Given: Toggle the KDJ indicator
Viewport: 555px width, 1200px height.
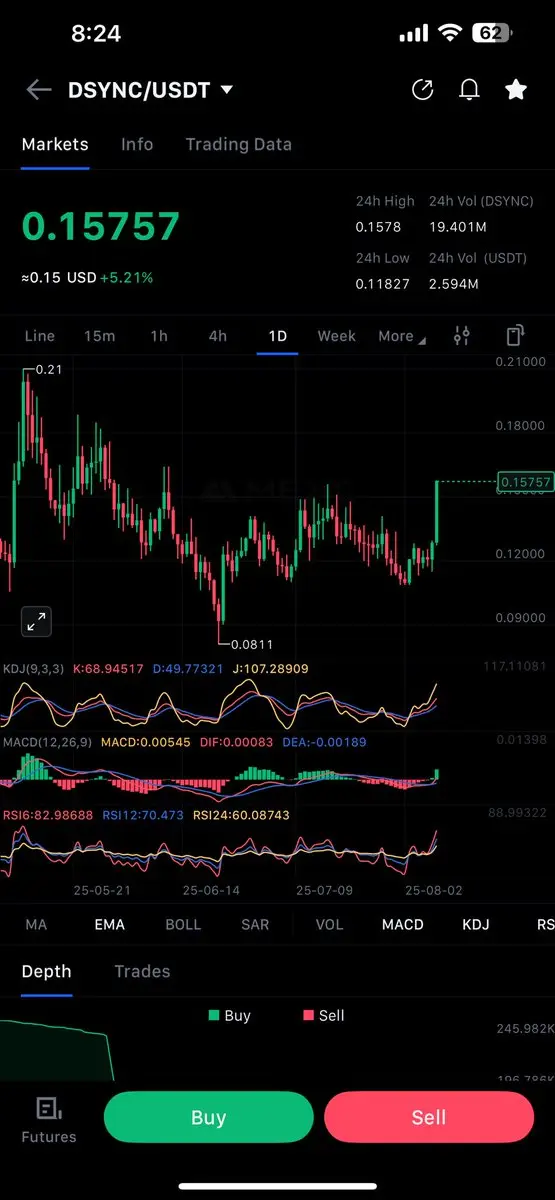Looking at the screenshot, I should (476, 925).
